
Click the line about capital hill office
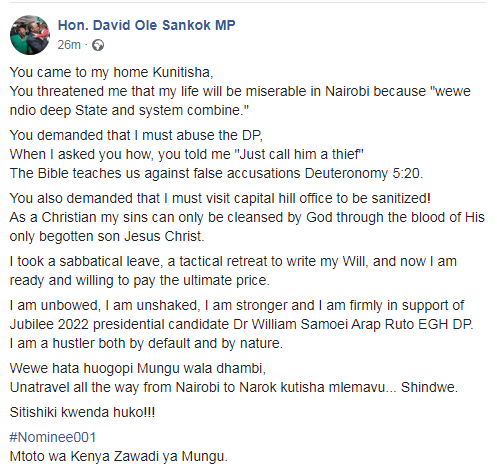pos(220,198)
